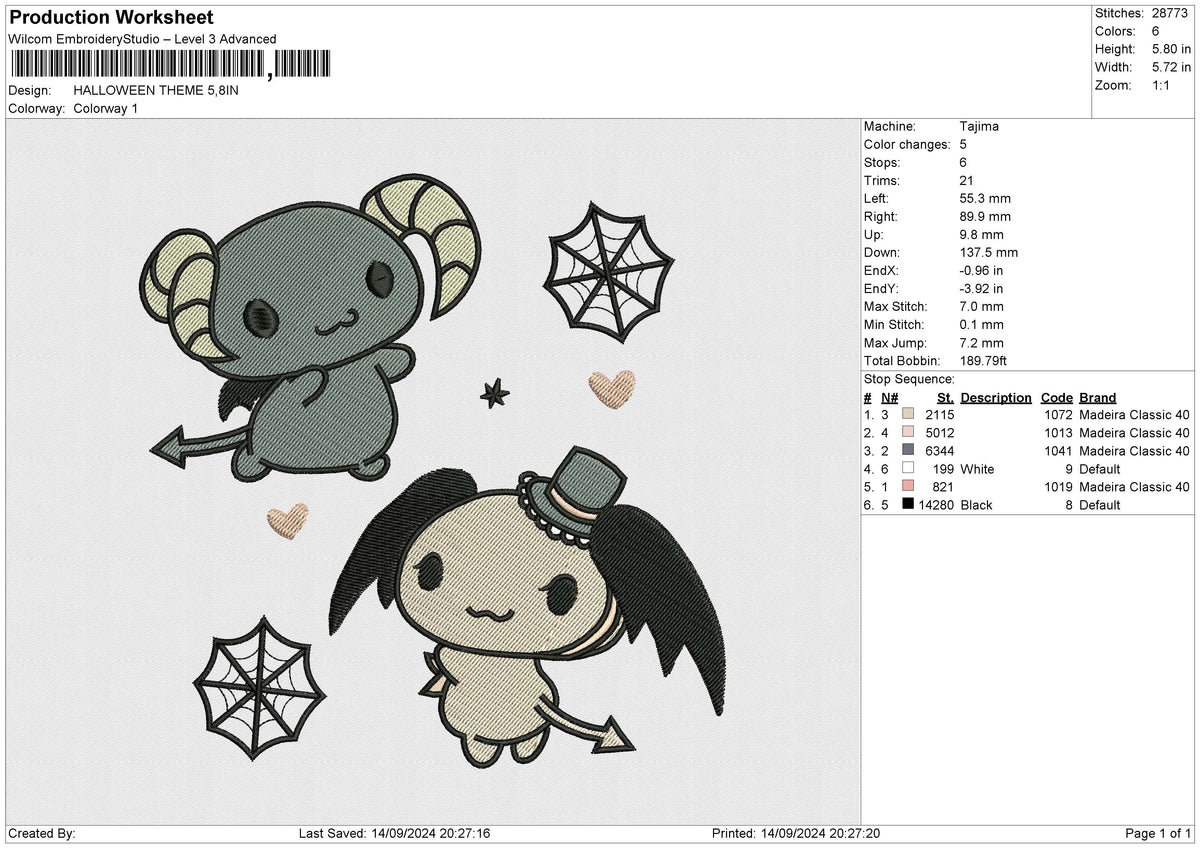This screenshot has width=1200, height=848.
Task: Click the 'Default' brand in the White row
Action: coord(1100,469)
